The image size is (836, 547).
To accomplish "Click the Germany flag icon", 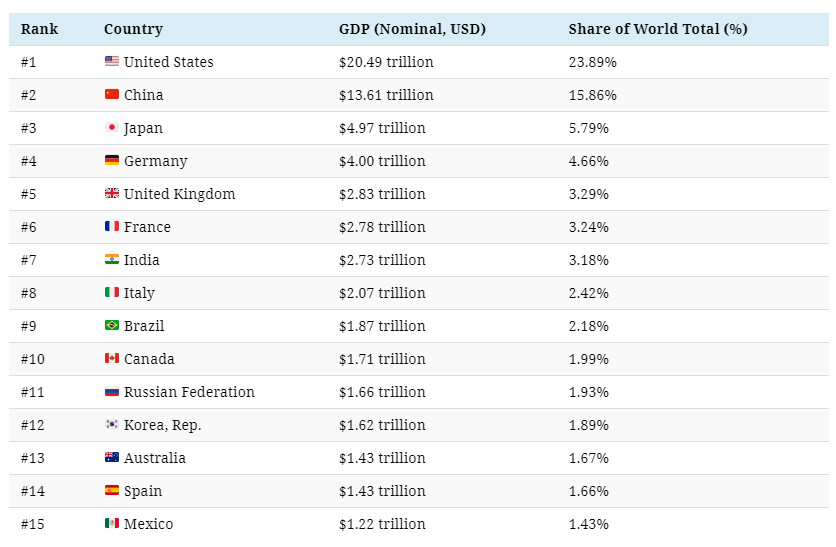I will [112, 161].
